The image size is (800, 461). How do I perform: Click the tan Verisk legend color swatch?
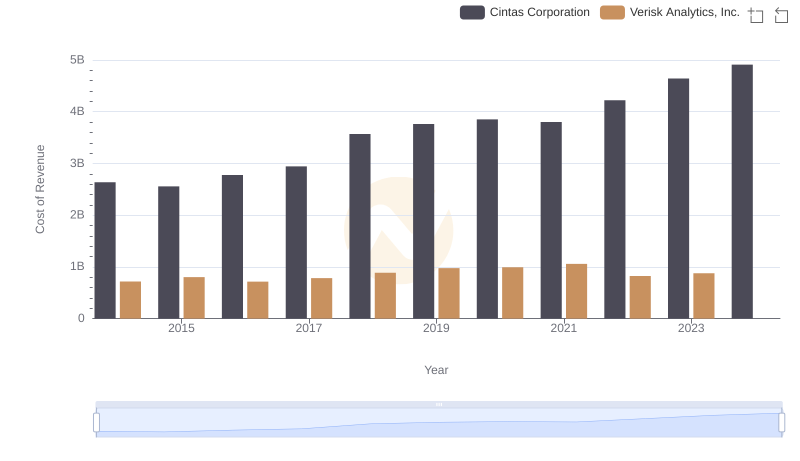pos(612,12)
